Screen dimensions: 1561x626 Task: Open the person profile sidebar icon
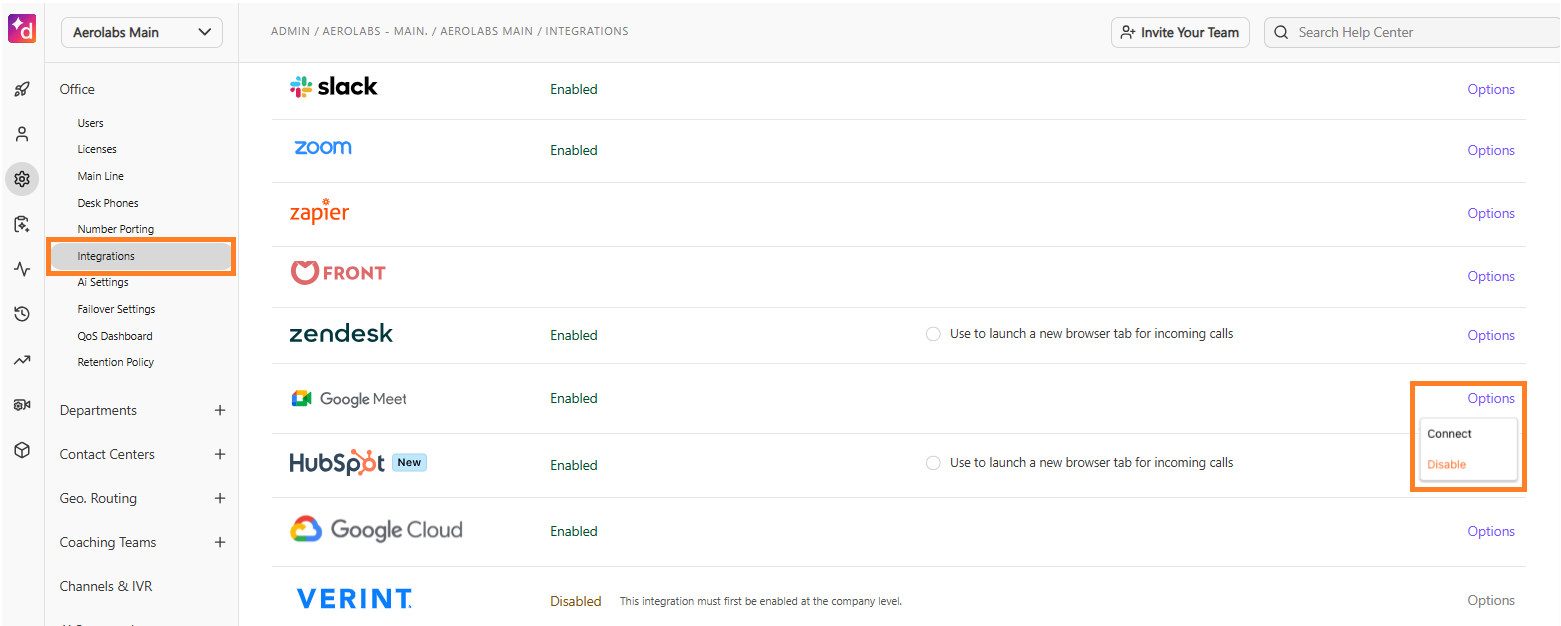pyautogui.click(x=22, y=134)
